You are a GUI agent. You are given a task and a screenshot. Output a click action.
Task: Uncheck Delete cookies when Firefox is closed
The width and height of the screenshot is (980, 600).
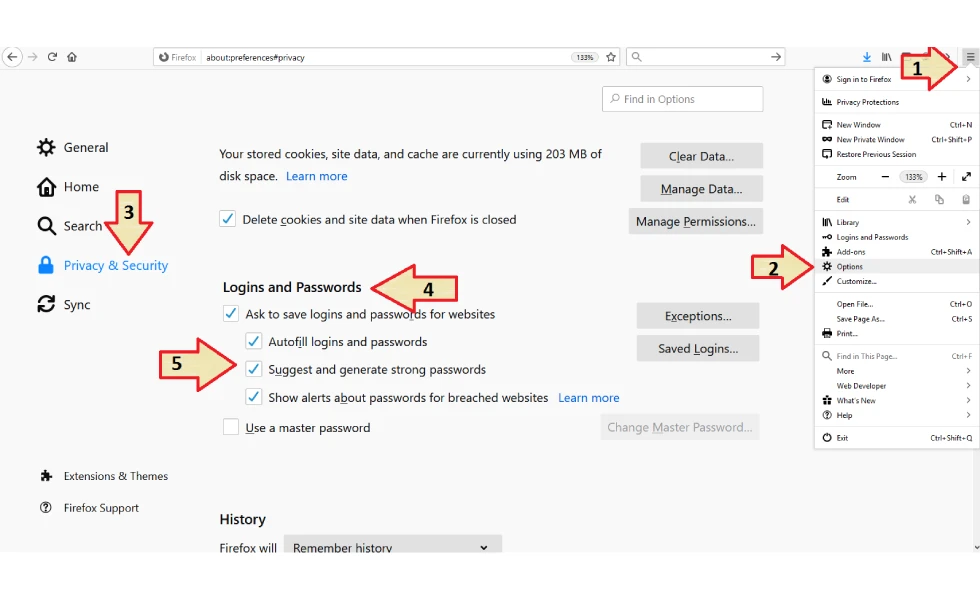pyautogui.click(x=228, y=219)
